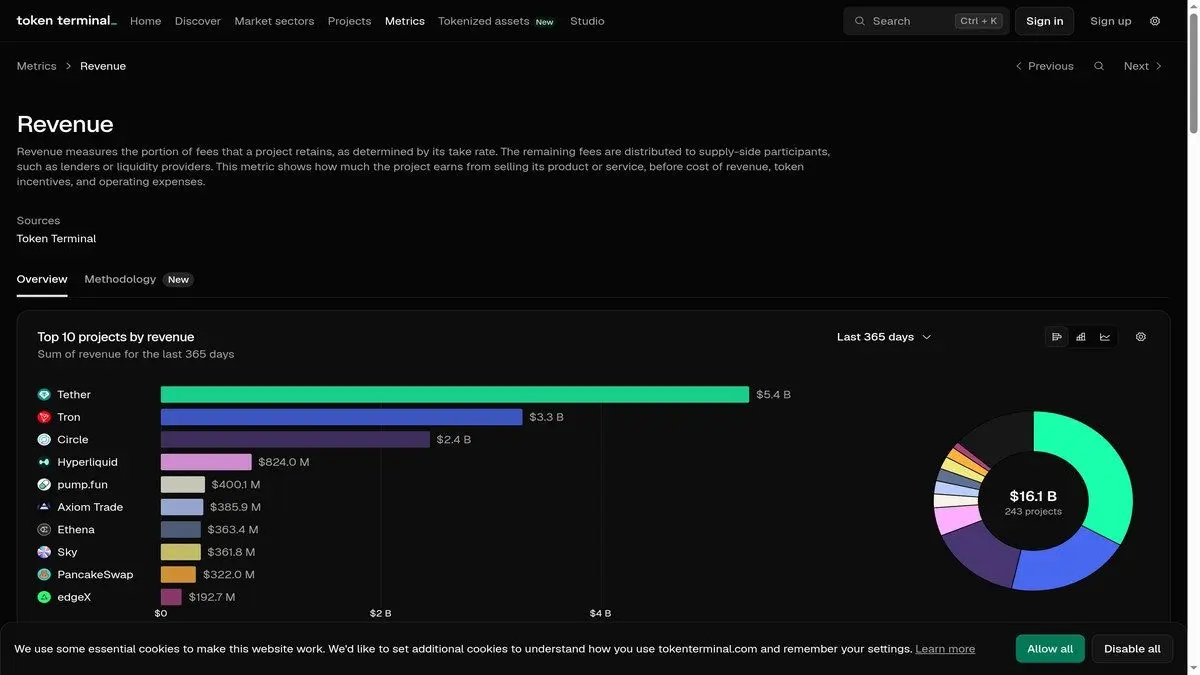Viewport: 1200px width, 675px height.
Task: Click the pump.fun project name
Action: [82, 485]
